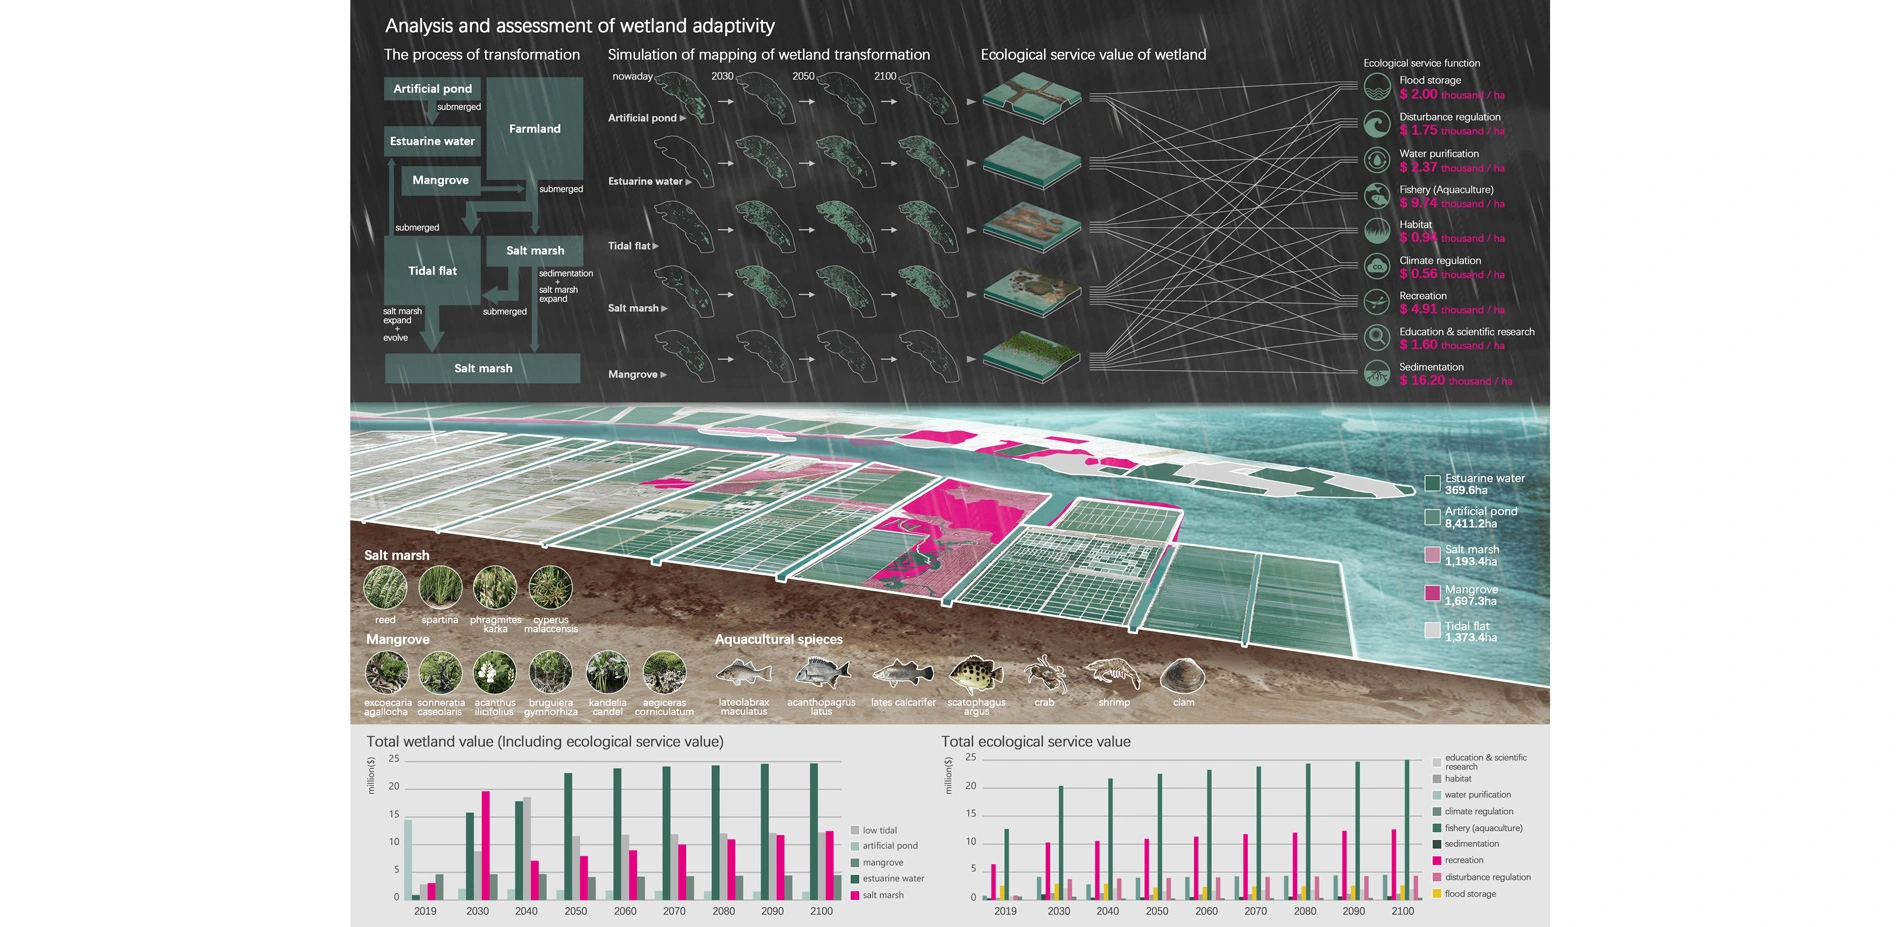This screenshot has width=1900, height=927.
Task: Click the 'Simulation of mapping of wetland transformation' heading
Action: (768, 55)
